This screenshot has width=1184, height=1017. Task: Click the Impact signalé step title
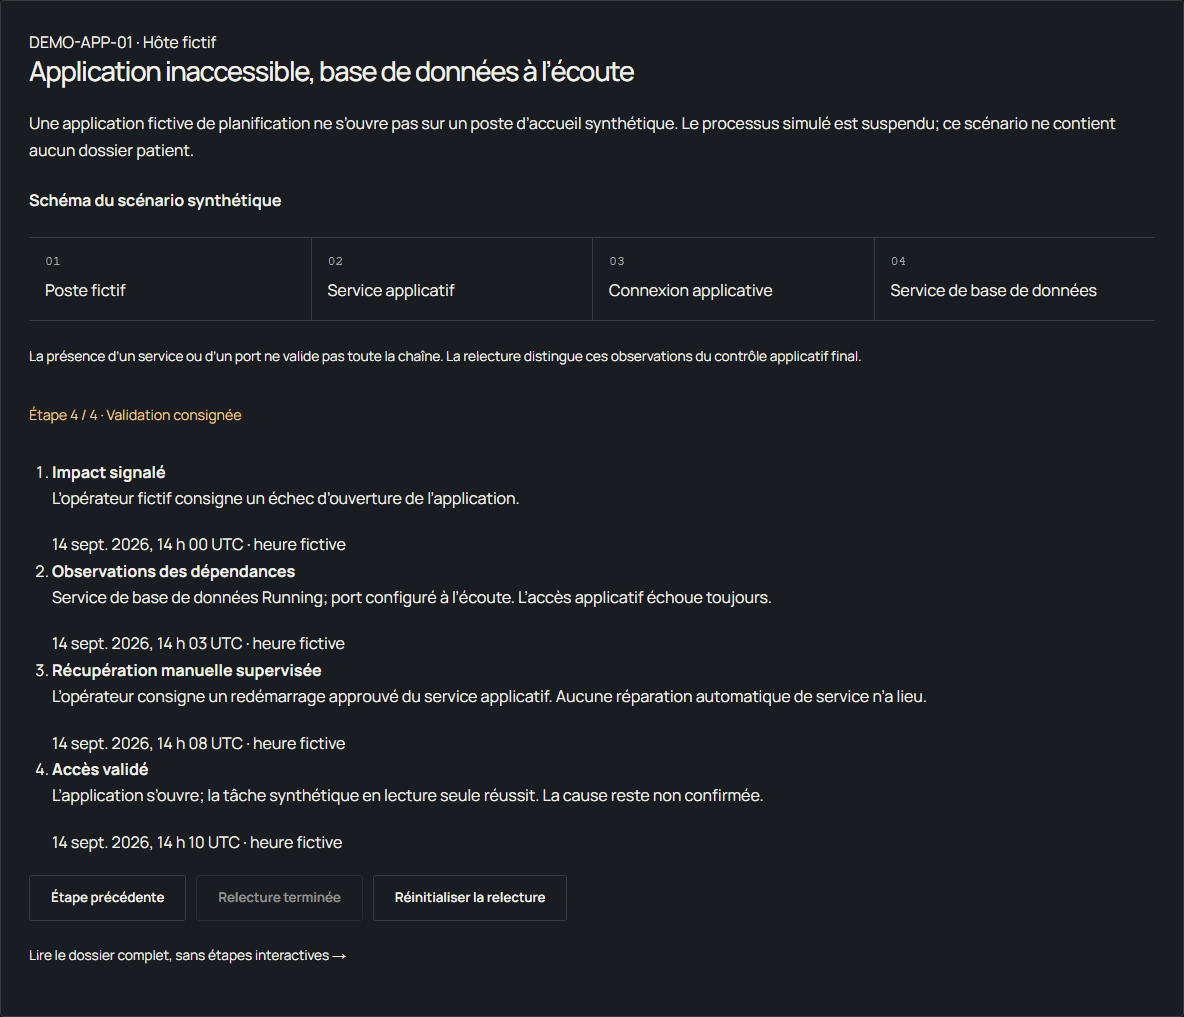pos(109,473)
